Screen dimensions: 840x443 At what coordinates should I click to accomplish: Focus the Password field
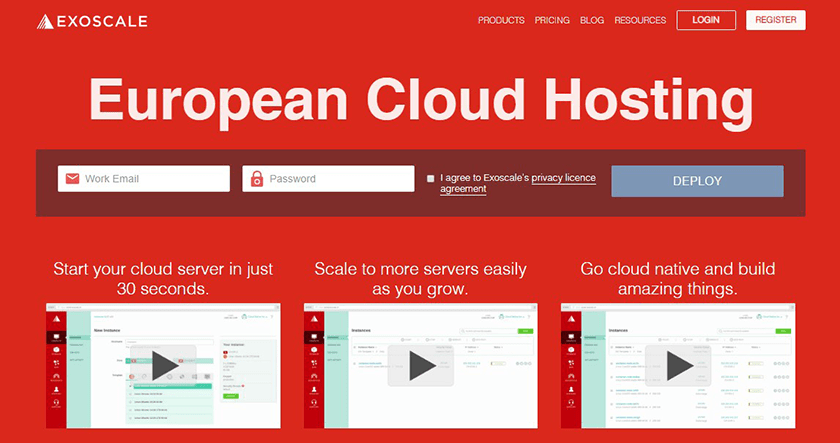coord(328,178)
